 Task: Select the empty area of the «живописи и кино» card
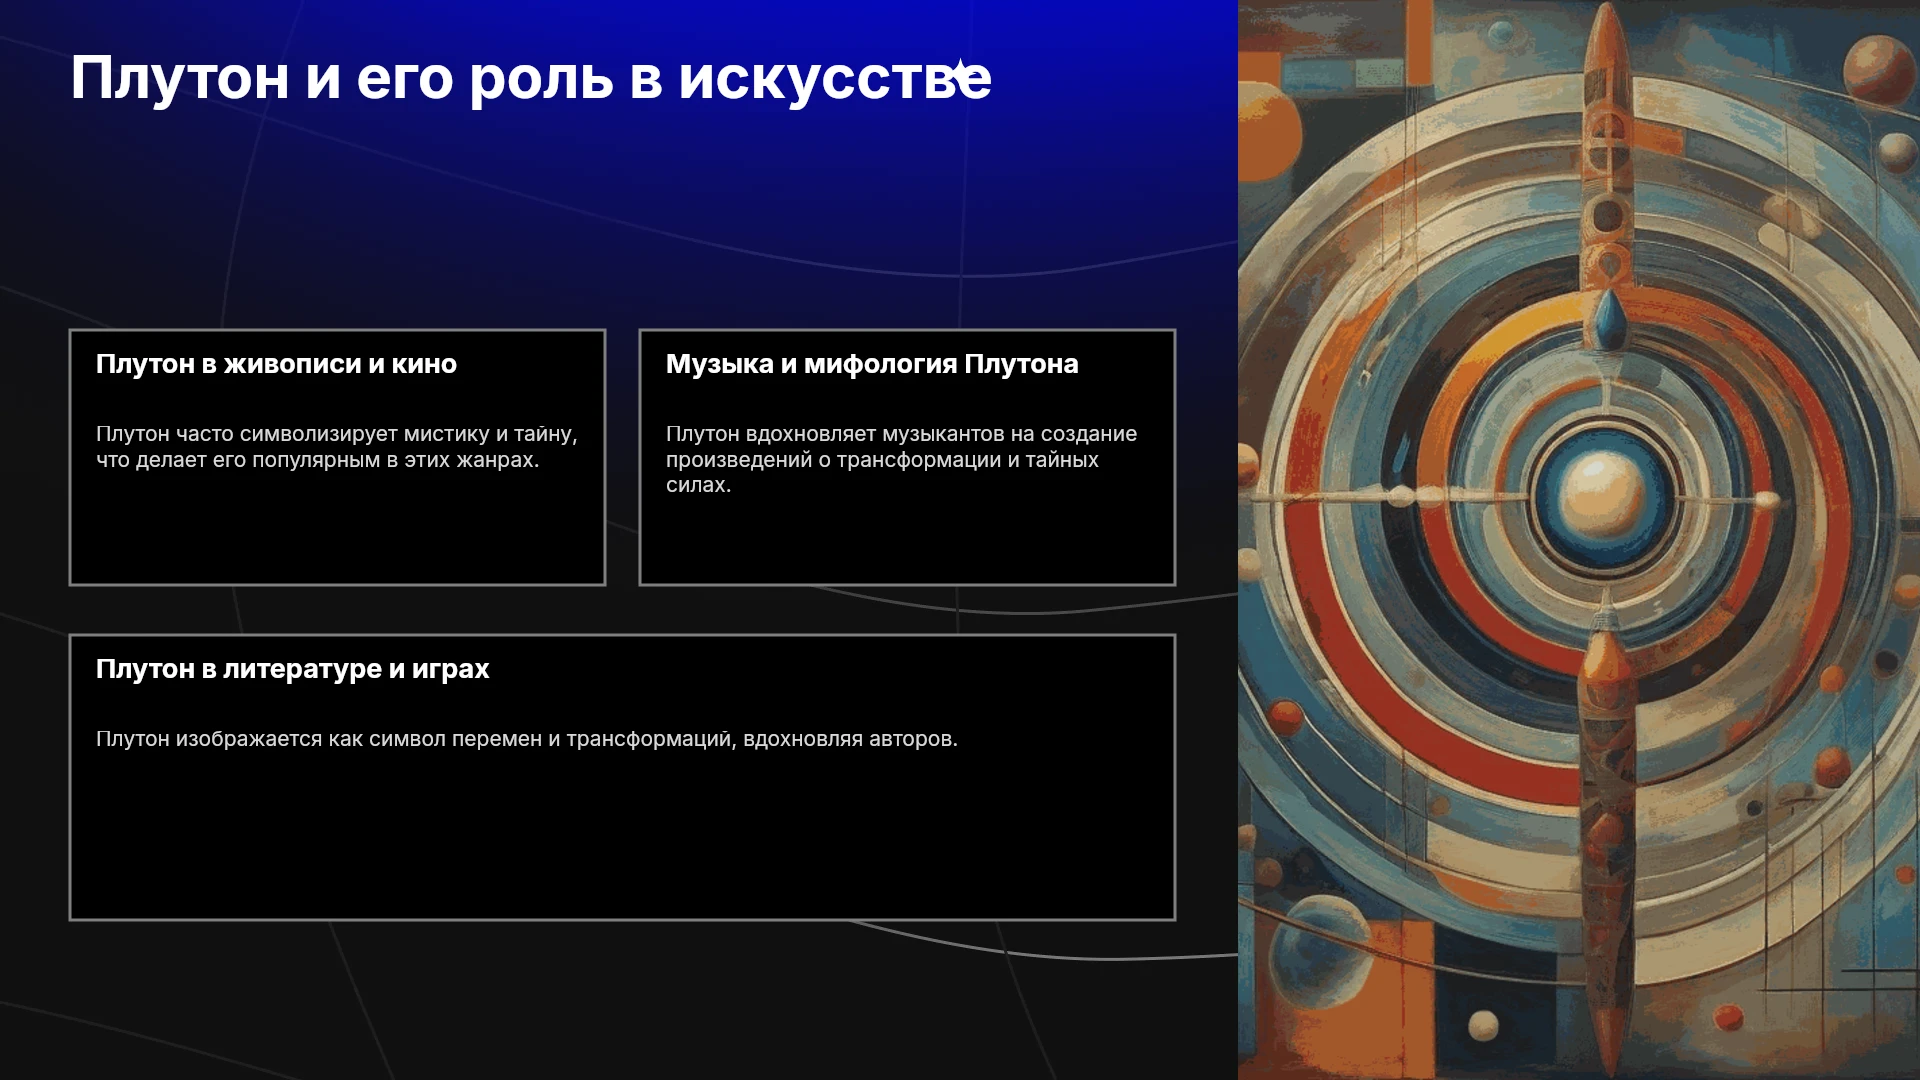point(337,530)
